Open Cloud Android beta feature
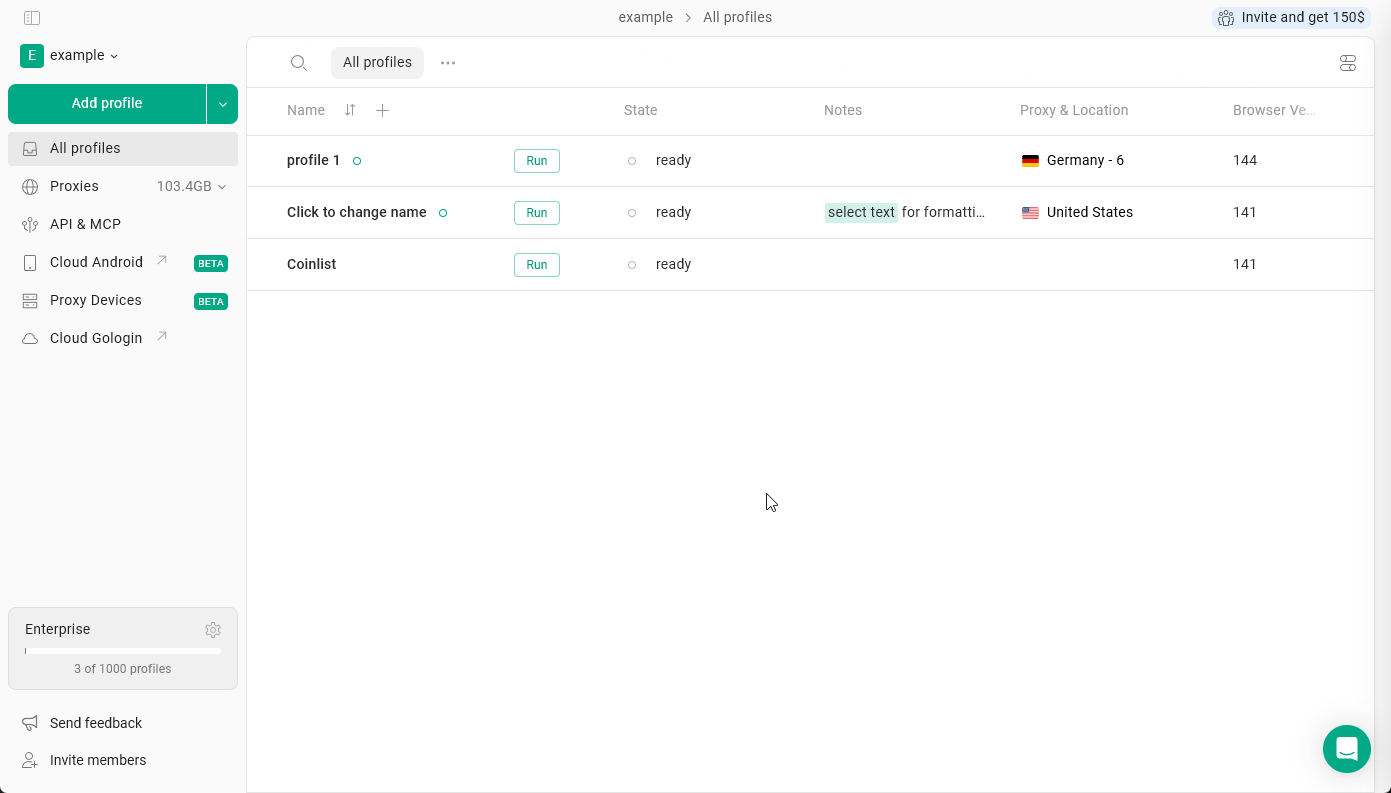Image resolution: width=1391 pixels, height=793 pixels. click(x=96, y=262)
